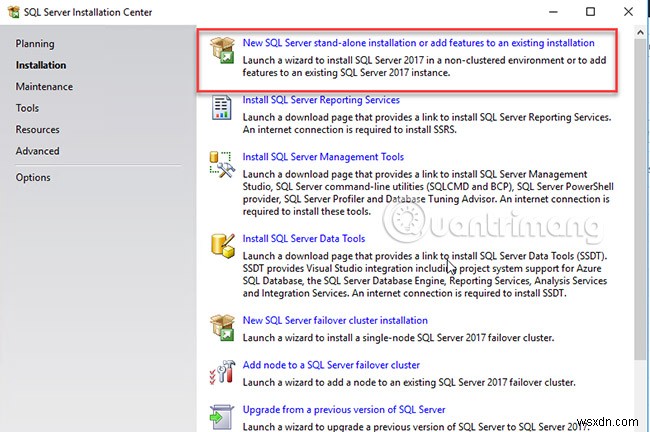Open Install SQL Server Reporting Services link
Image resolution: width=650 pixels, height=432 pixels.
[x=321, y=100]
